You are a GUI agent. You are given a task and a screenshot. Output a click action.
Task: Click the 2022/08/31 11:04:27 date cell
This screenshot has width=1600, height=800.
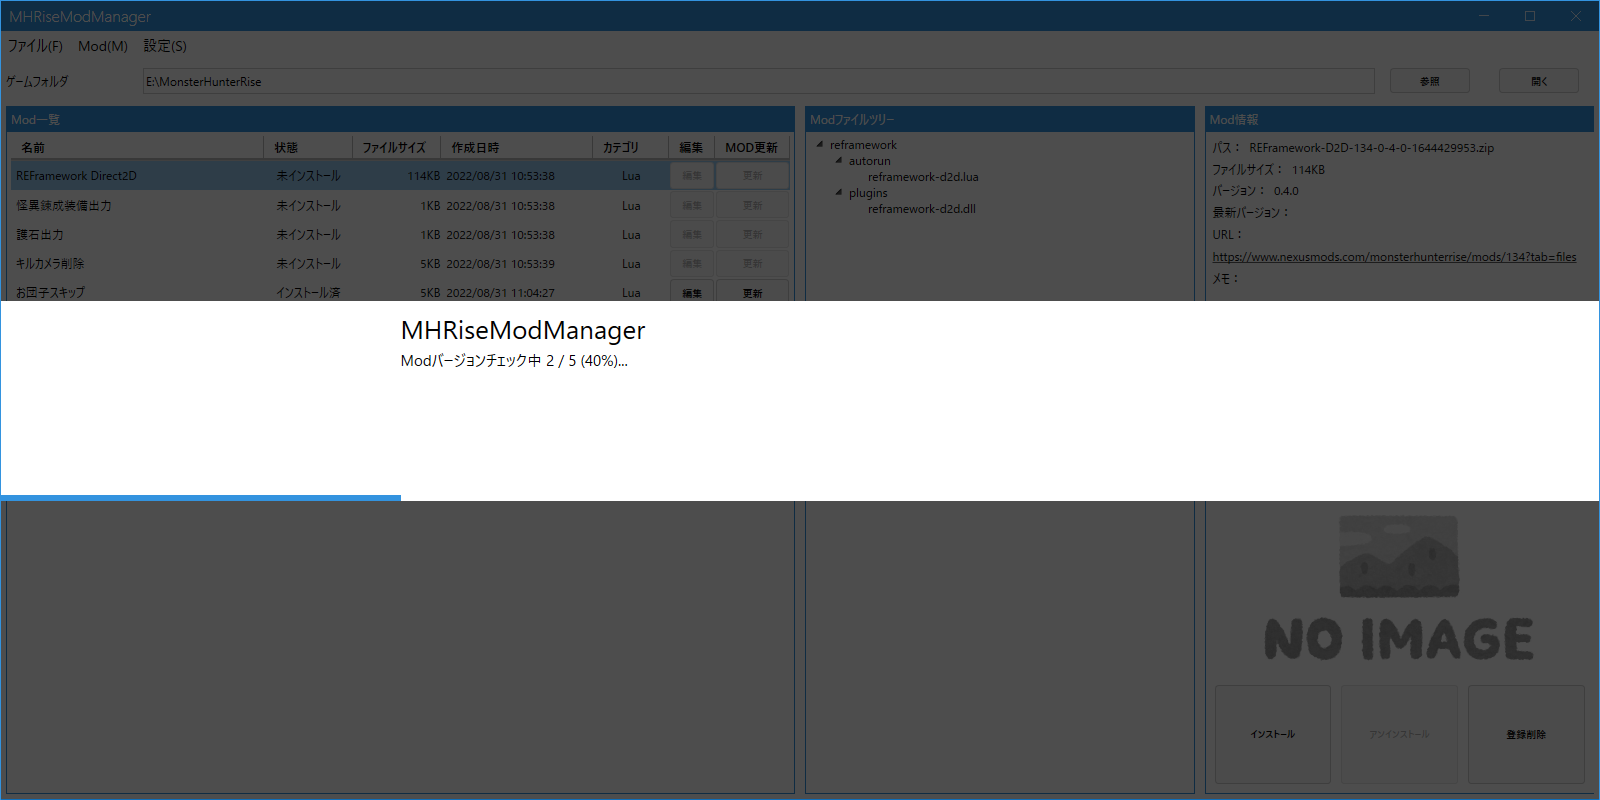500,293
